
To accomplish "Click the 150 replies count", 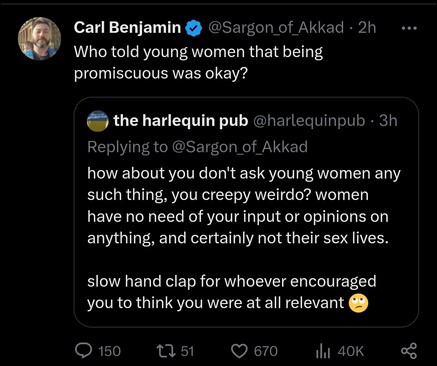I will 110,351.
